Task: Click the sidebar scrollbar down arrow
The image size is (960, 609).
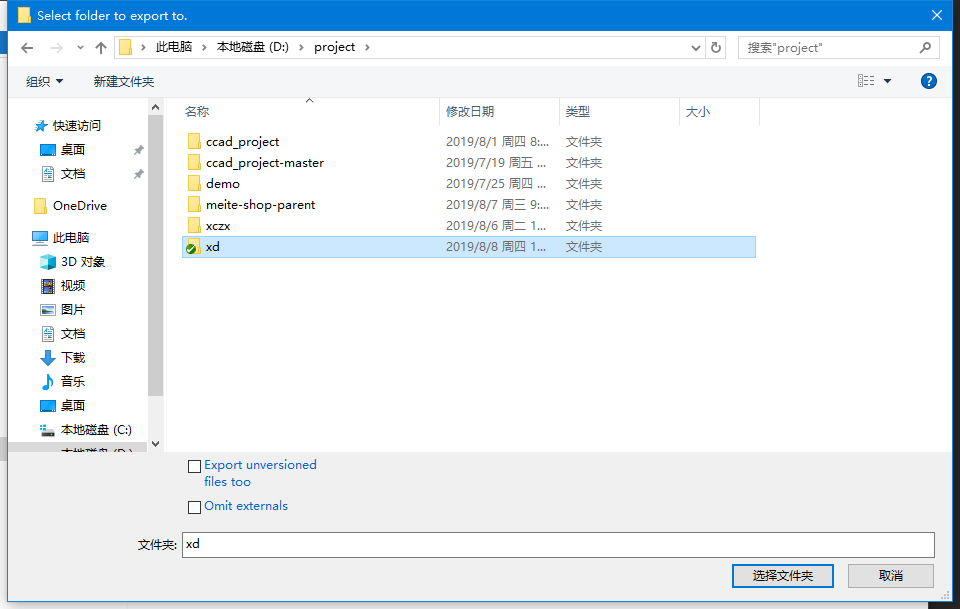Action: [x=156, y=444]
